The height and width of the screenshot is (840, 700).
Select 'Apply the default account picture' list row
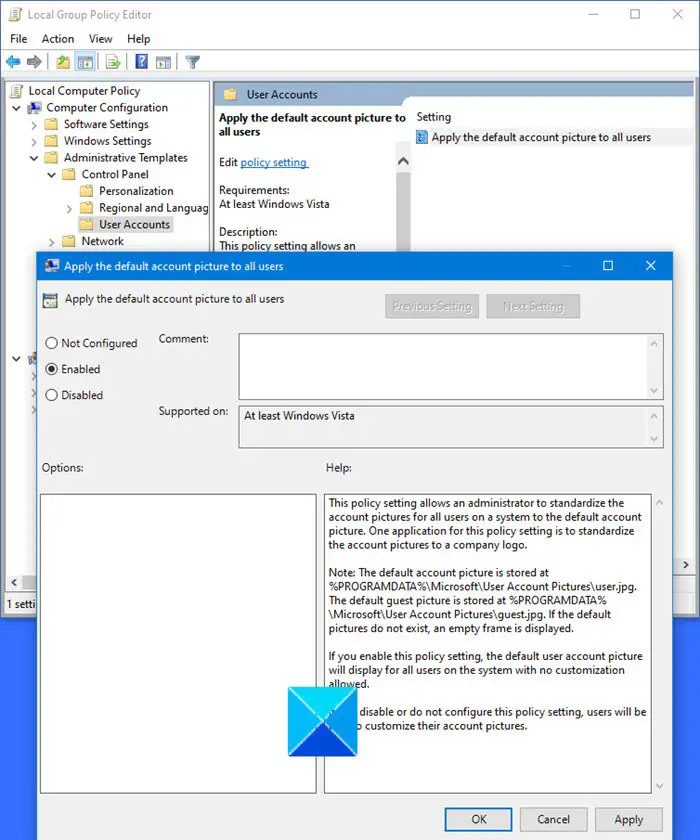tap(553, 137)
